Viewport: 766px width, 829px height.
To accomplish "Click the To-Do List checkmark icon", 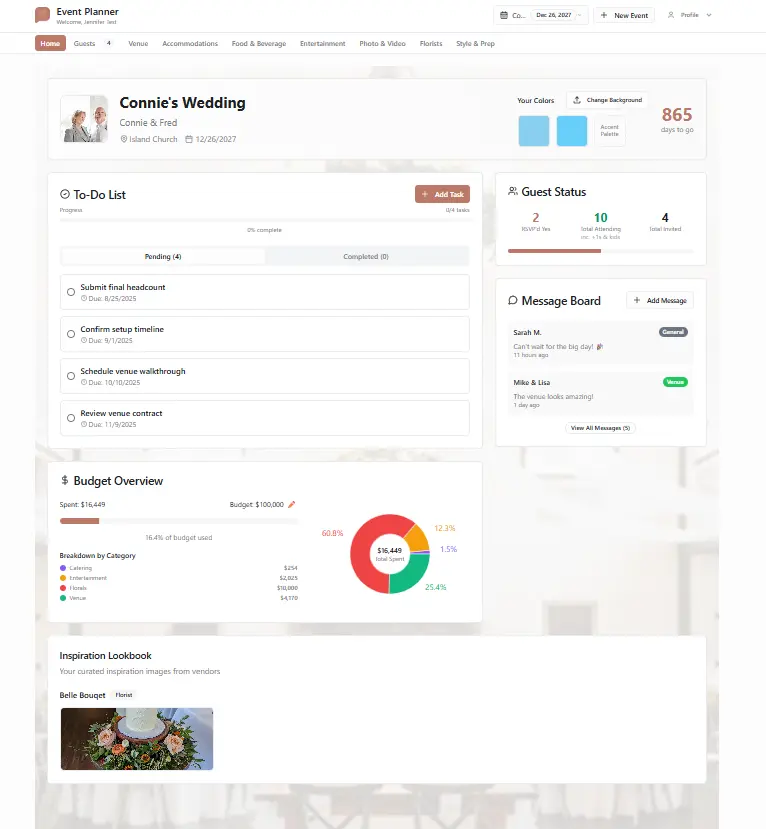I will tap(65, 194).
